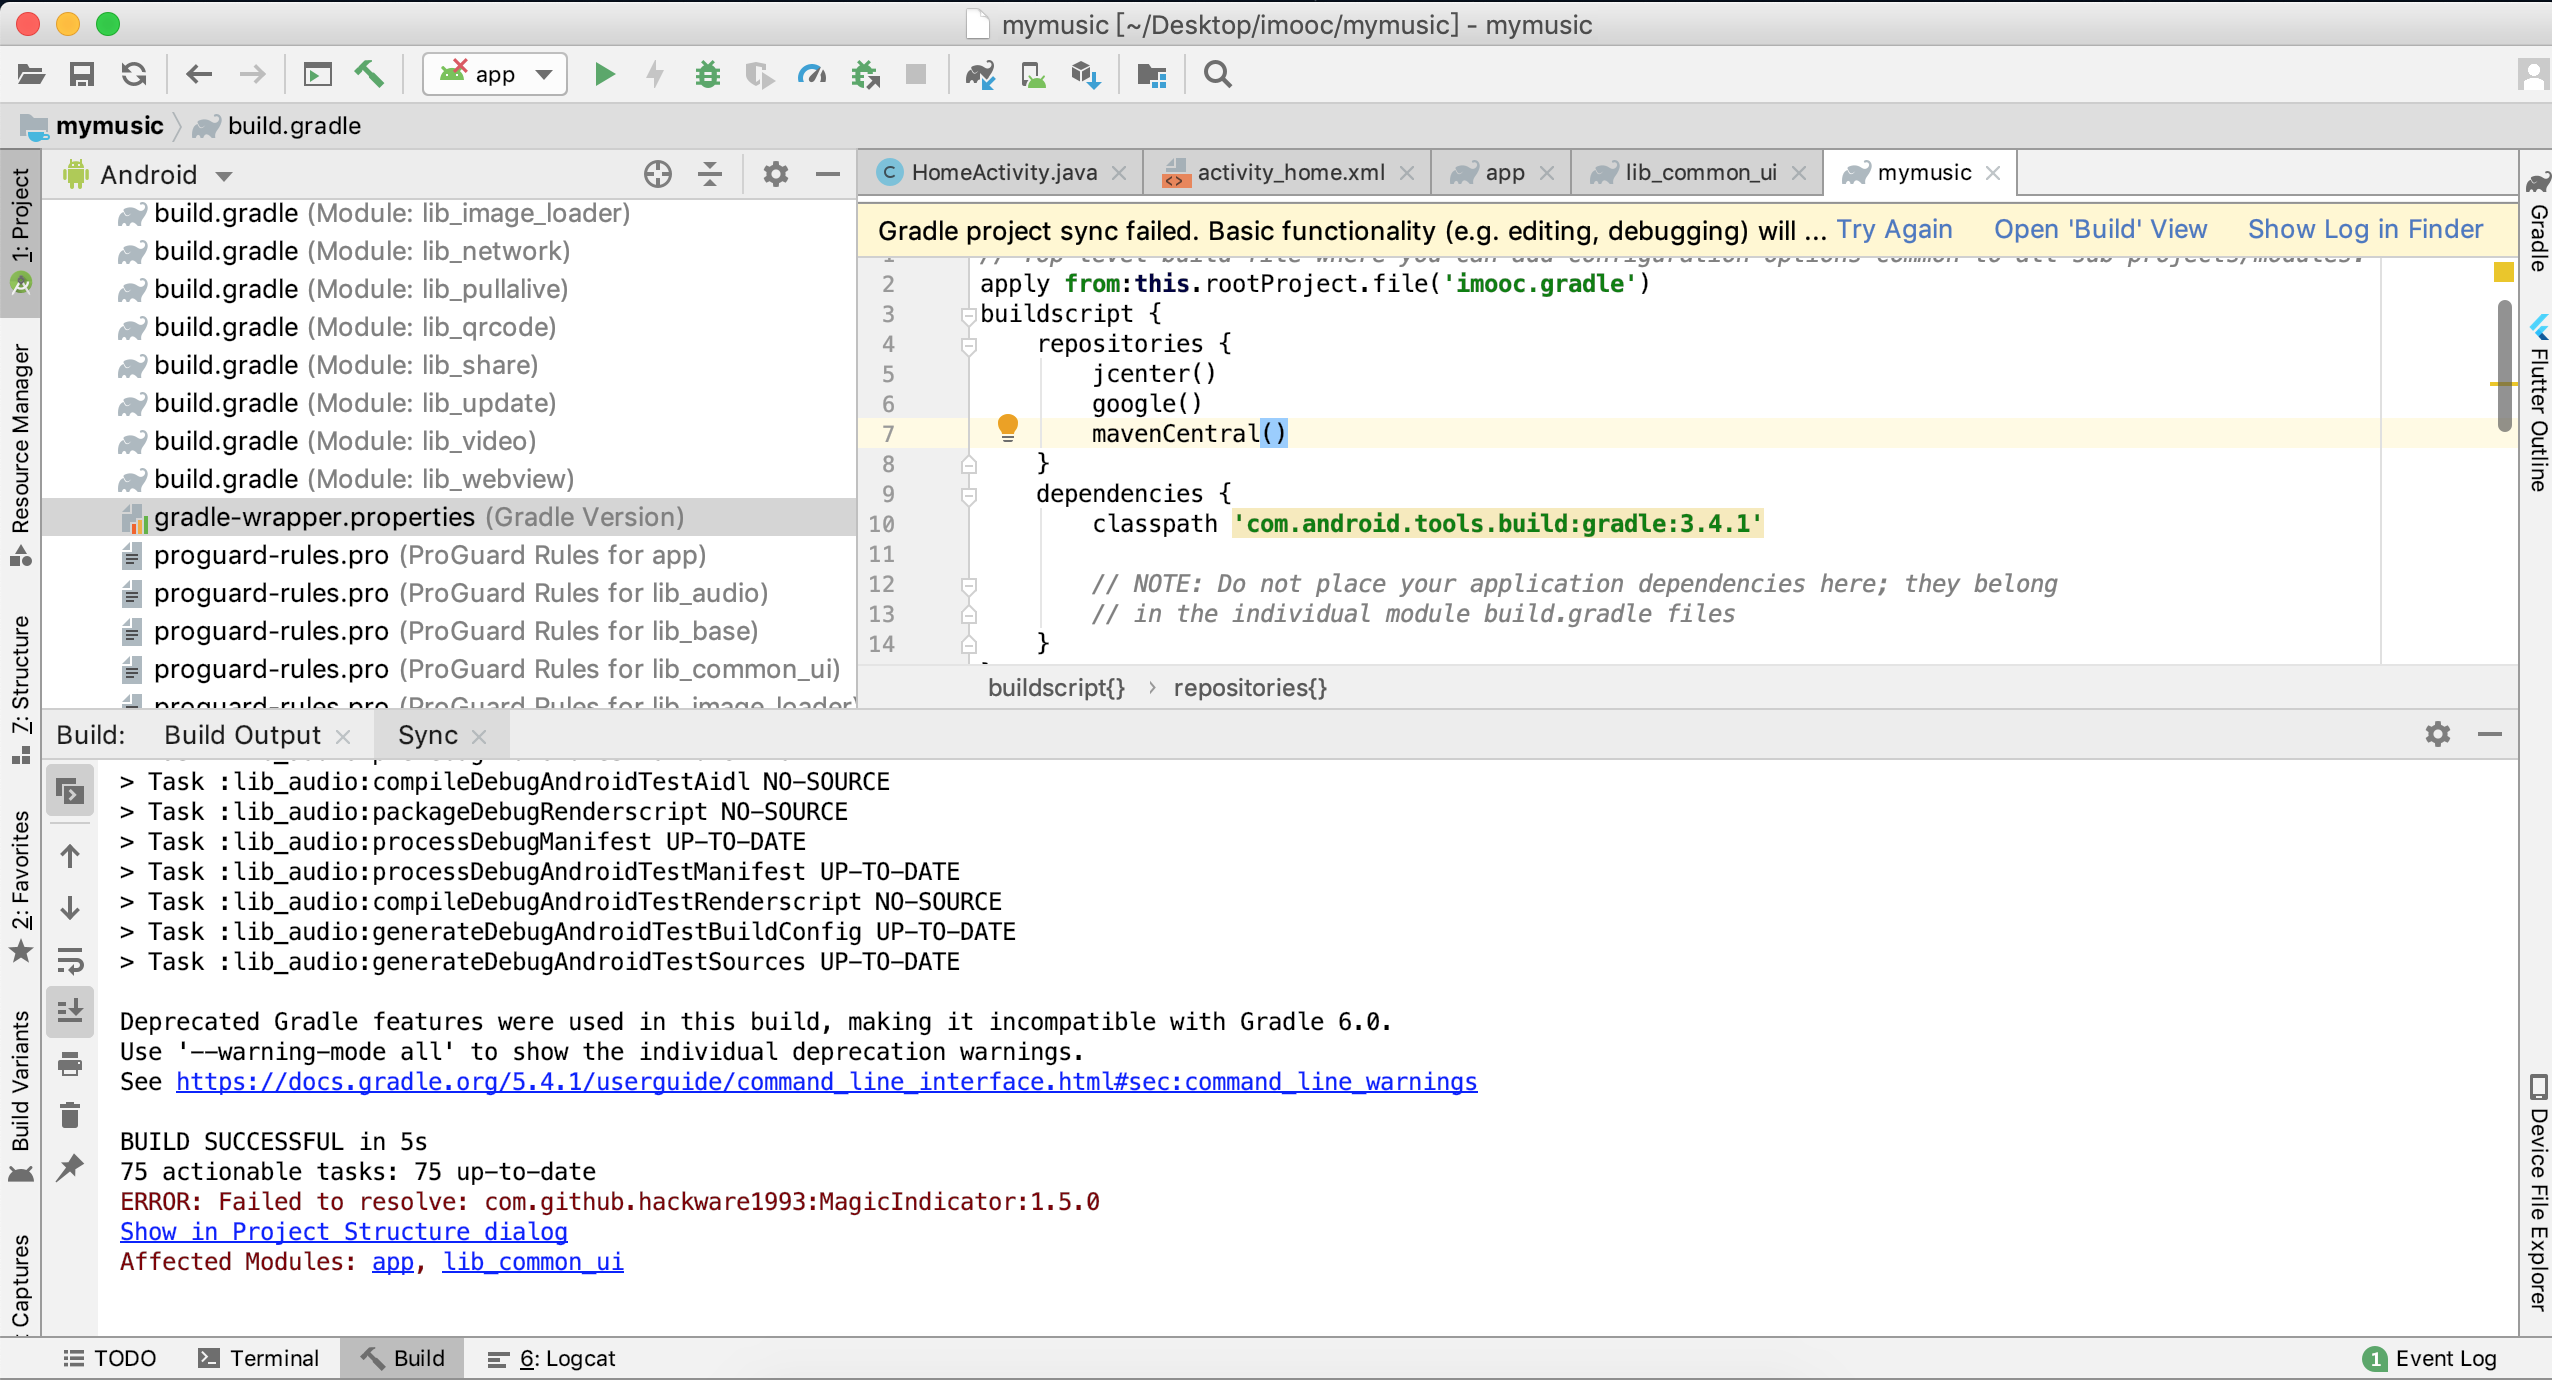Search everywhere with the magnifier icon
This screenshot has width=2552, height=1380.
[1217, 74]
